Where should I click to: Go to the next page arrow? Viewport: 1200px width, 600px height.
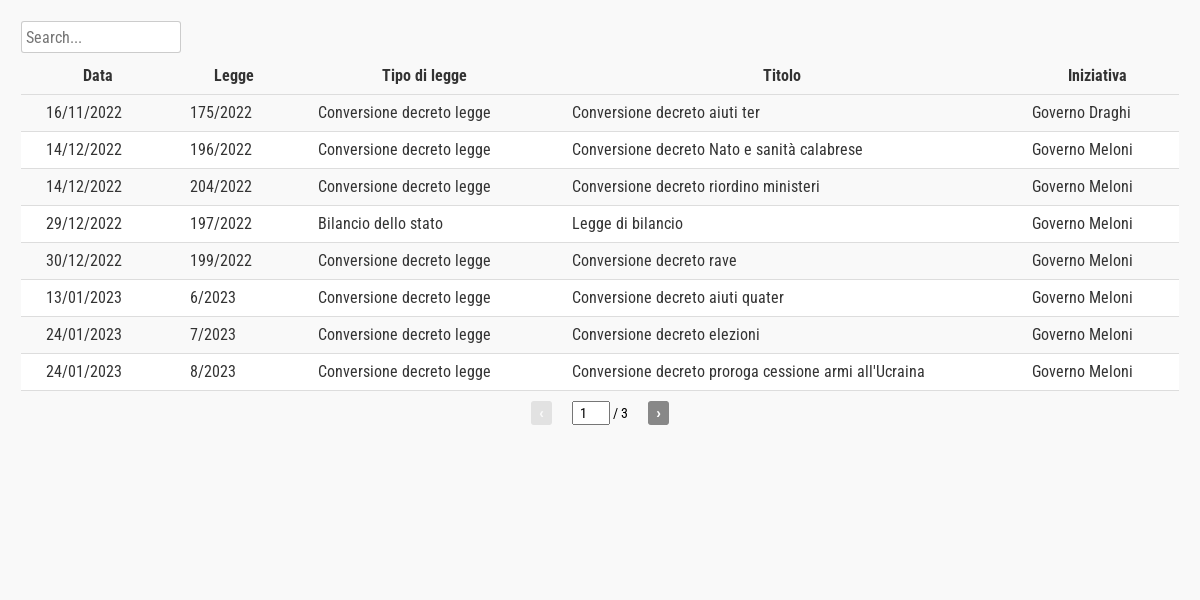pyautogui.click(x=658, y=413)
